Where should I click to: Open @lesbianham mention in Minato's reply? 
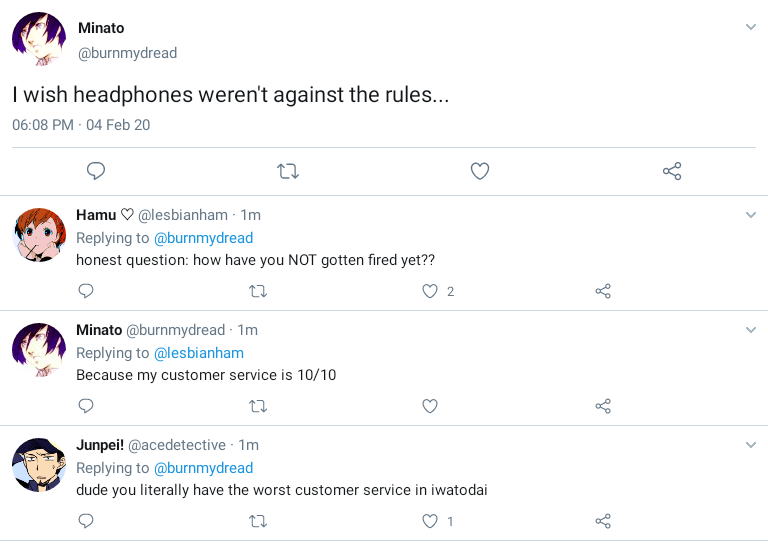coord(198,353)
